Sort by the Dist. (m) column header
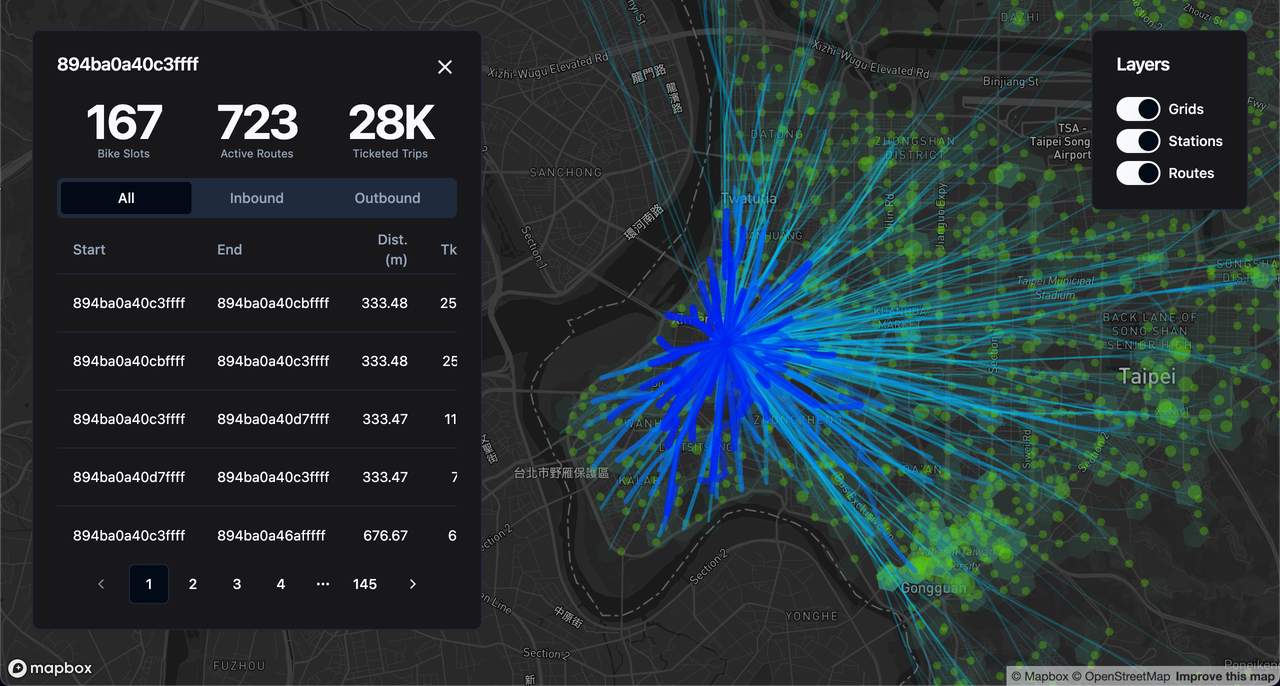 point(392,249)
